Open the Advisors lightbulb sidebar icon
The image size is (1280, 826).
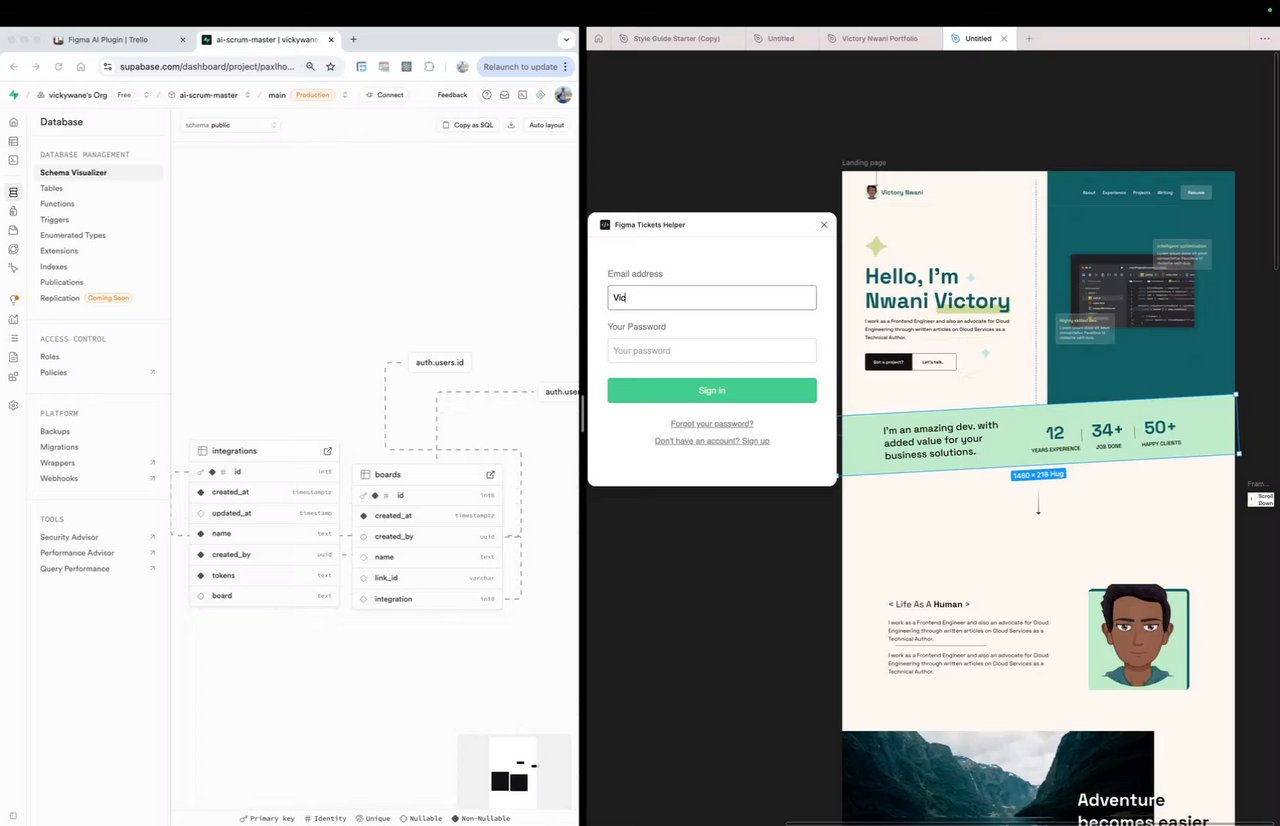coord(13,300)
